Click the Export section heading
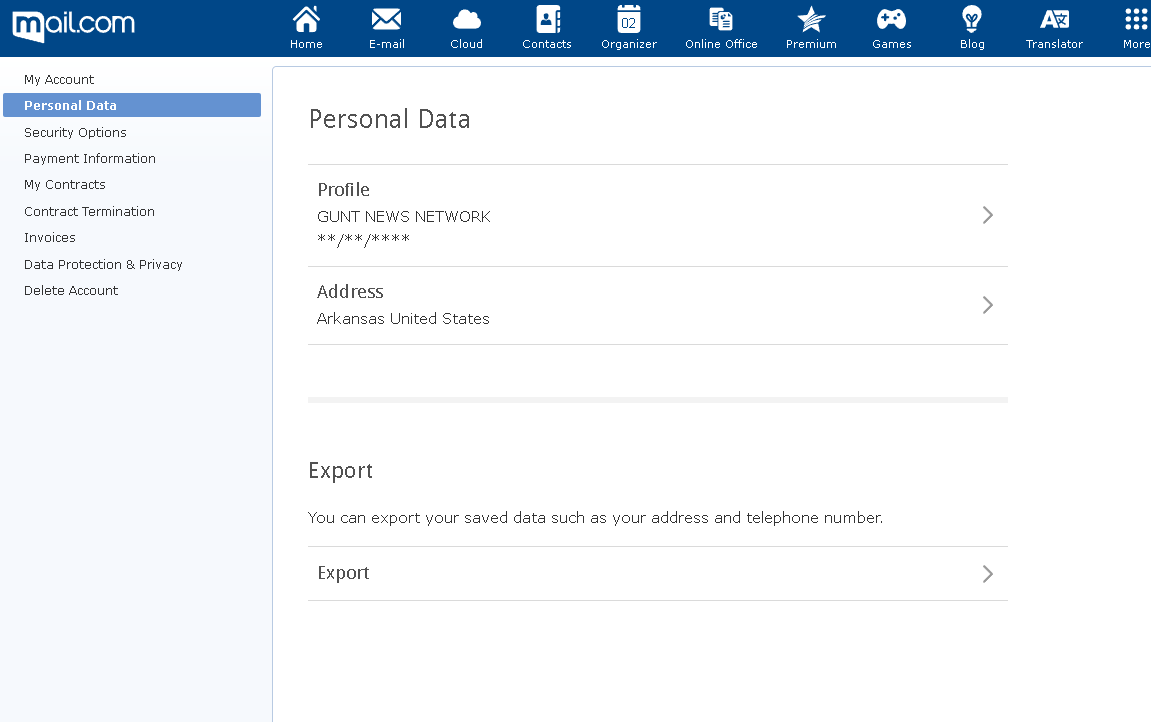The image size is (1151, 722). (x=341, y=470)
